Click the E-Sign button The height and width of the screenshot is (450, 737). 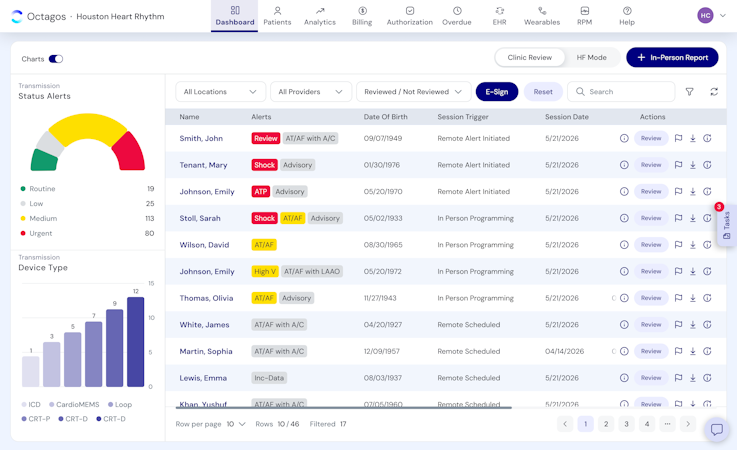[x=497, y=92]
